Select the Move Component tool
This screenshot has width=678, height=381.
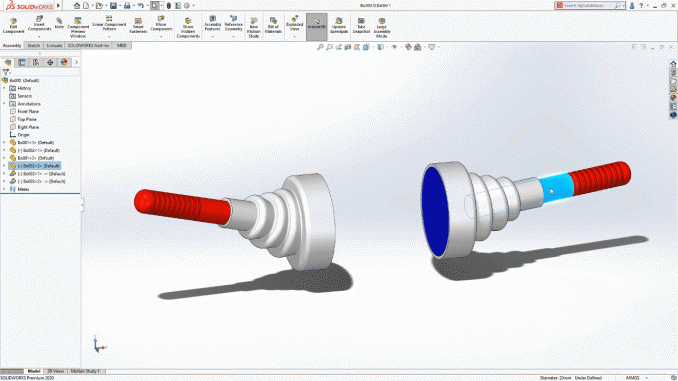161,24
